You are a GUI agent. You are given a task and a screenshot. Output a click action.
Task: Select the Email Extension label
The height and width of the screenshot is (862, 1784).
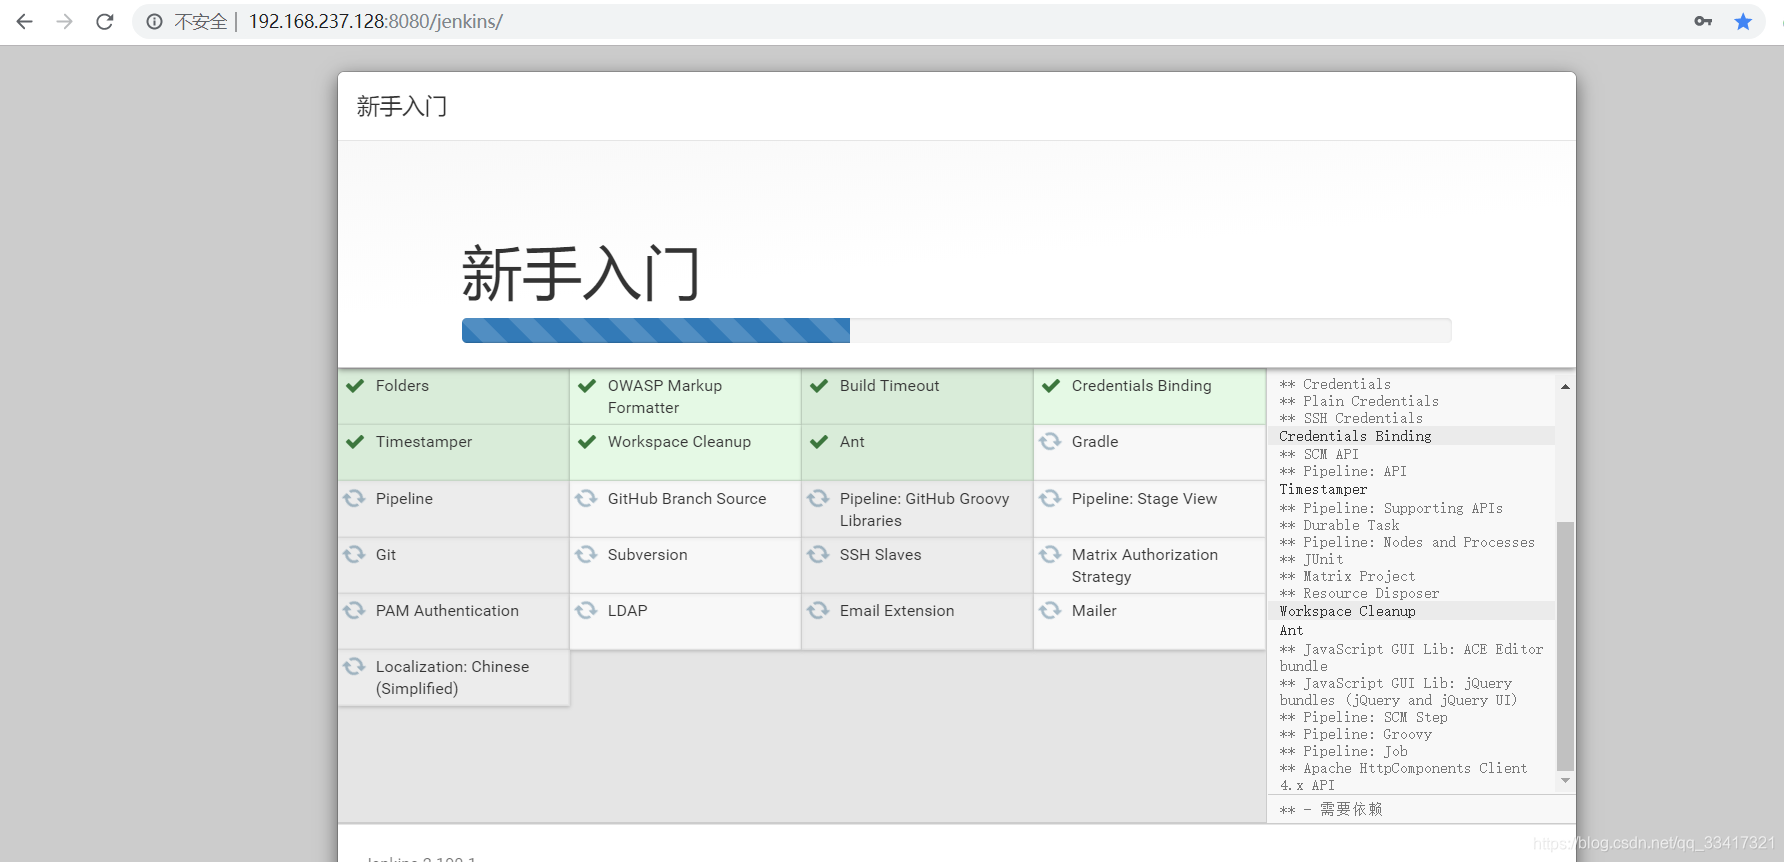tap(897, 611)
